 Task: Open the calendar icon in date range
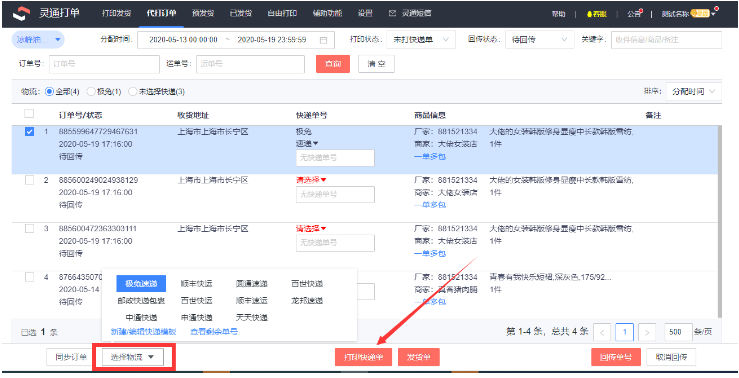pyautogui.click(x=323, y=40)
